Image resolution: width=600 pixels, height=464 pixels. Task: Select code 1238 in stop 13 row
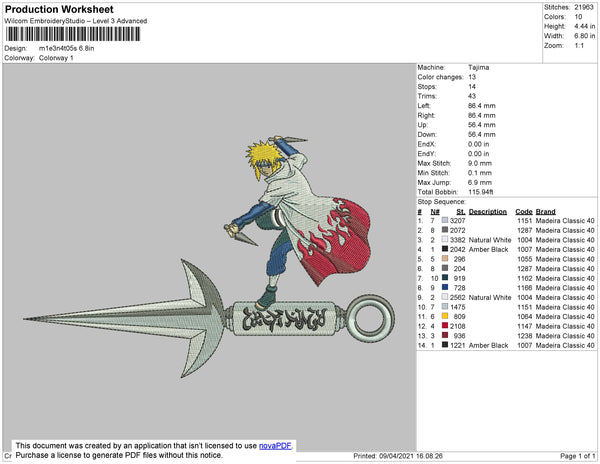pos(525,335)
